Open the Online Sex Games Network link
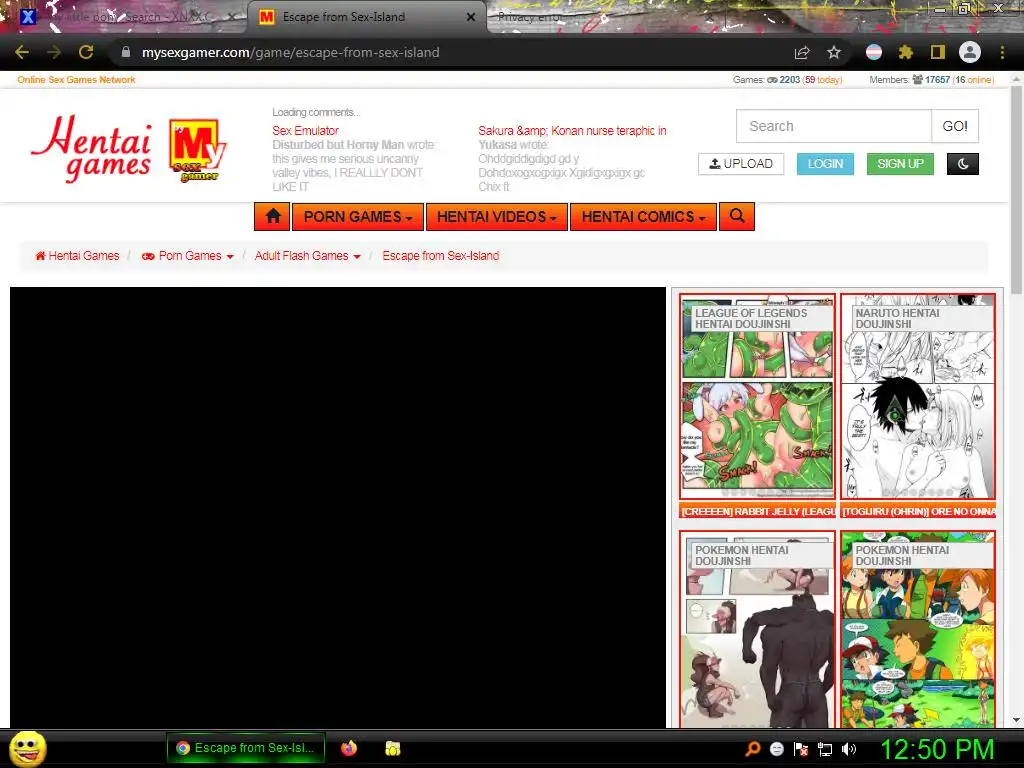The width and height of the screenshot is (1024, 768). point(76,80)
